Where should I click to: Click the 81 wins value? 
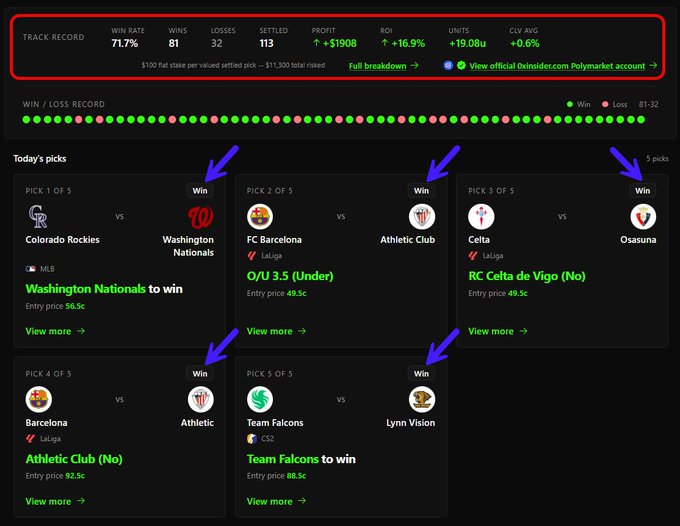point(173,43)
